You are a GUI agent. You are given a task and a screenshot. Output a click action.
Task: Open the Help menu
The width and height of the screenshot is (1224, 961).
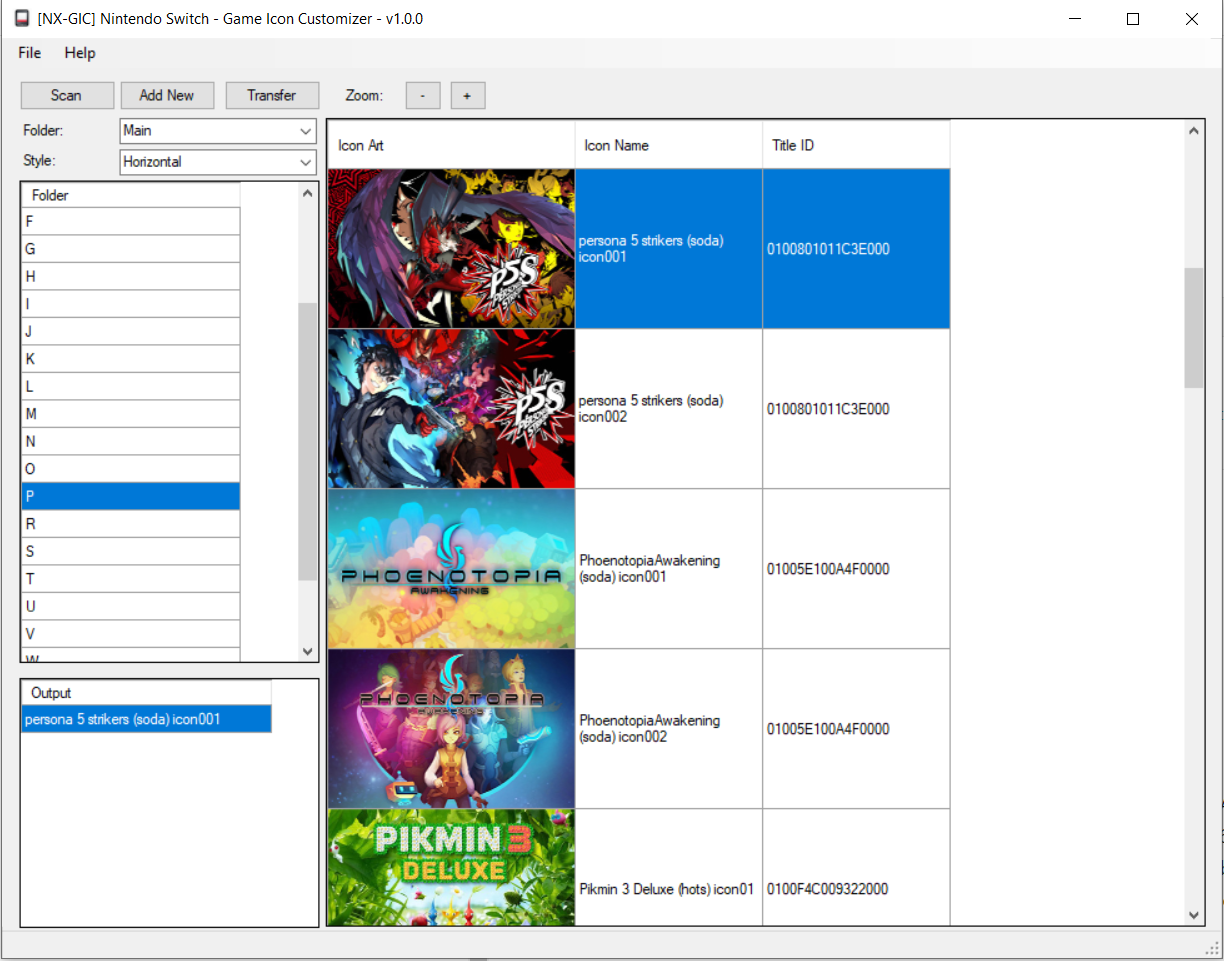[80, 53]
